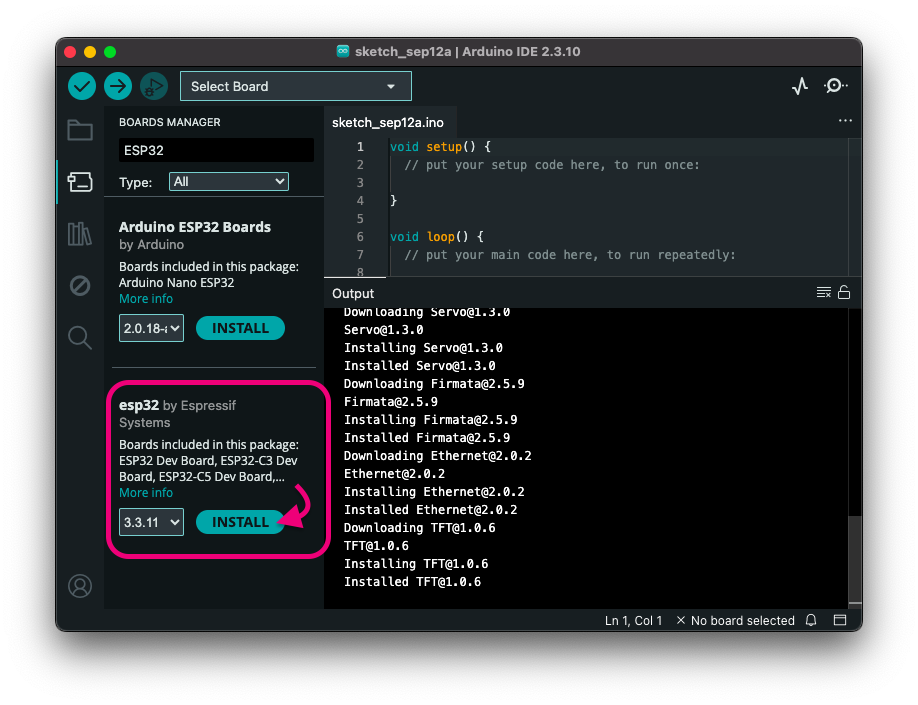The height and width of the screenshot is (705, 918).
Task: Open the Serial Monitor
Action: pos(835,86)
